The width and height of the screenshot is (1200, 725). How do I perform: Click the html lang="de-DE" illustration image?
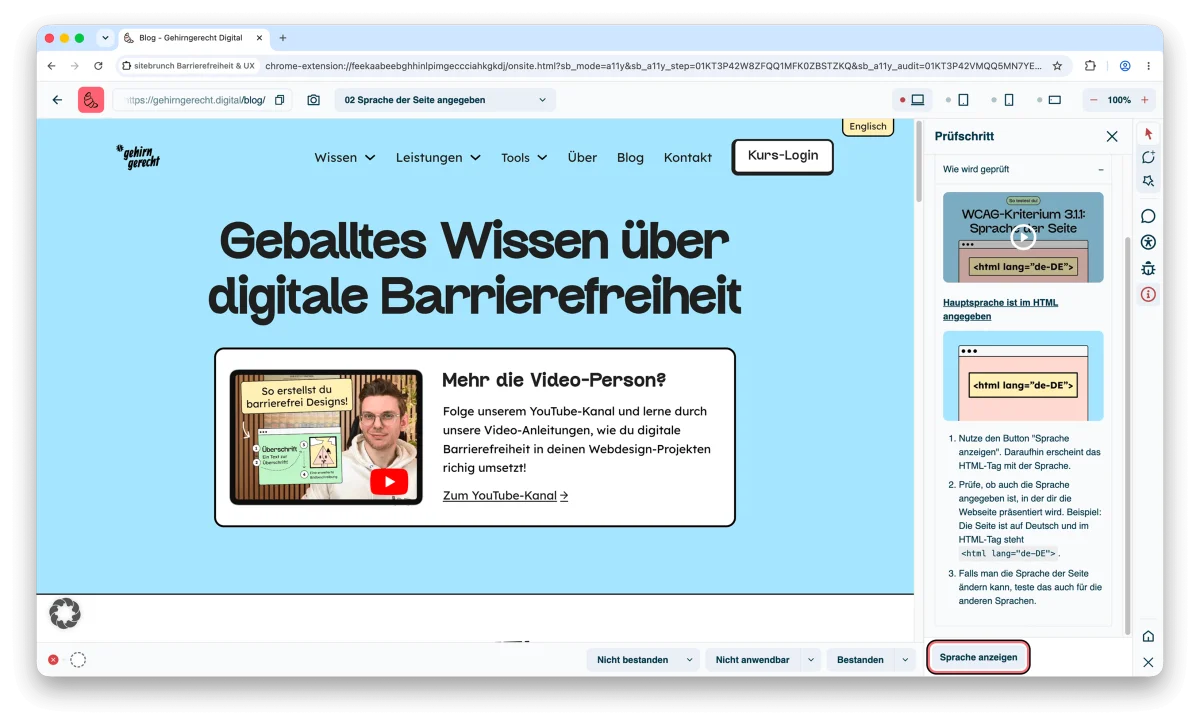[1023, 376]
